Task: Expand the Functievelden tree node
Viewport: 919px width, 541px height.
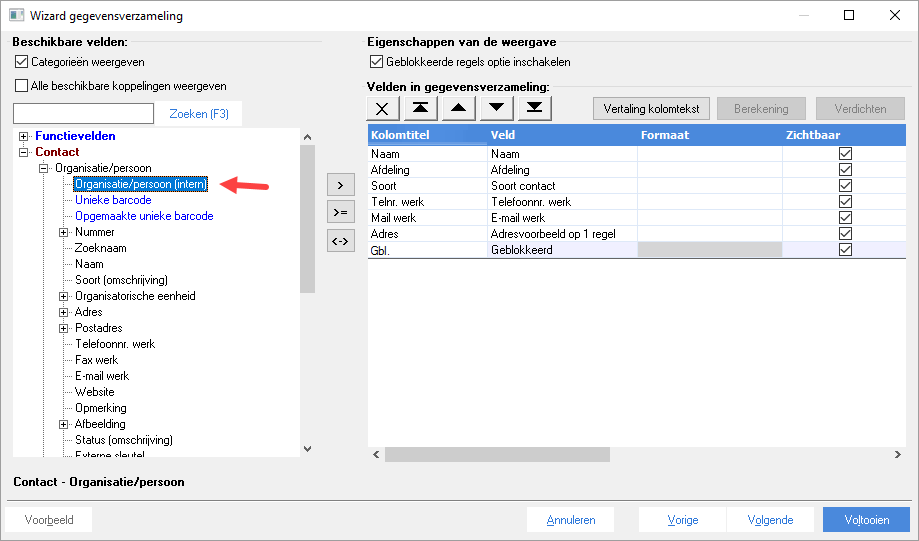Action: click(23, 136)
